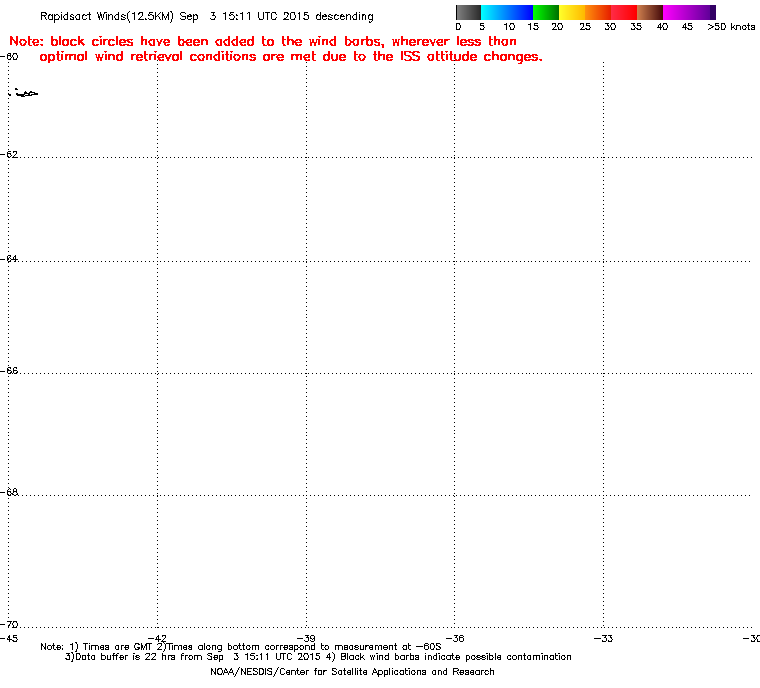Click the '-42' longitude axis label
Screen dimensions: 760x688
[x=157, y=639]
